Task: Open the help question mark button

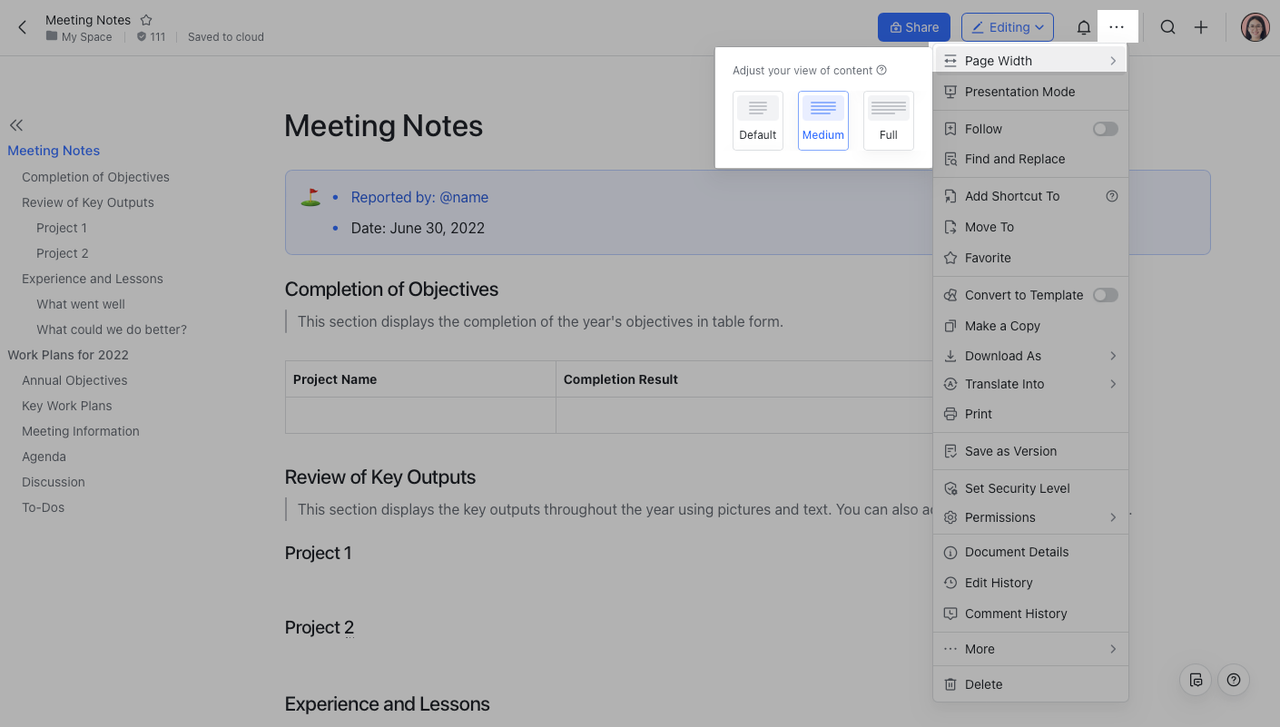Action: pyautogui.click(x=1233, y=680)
